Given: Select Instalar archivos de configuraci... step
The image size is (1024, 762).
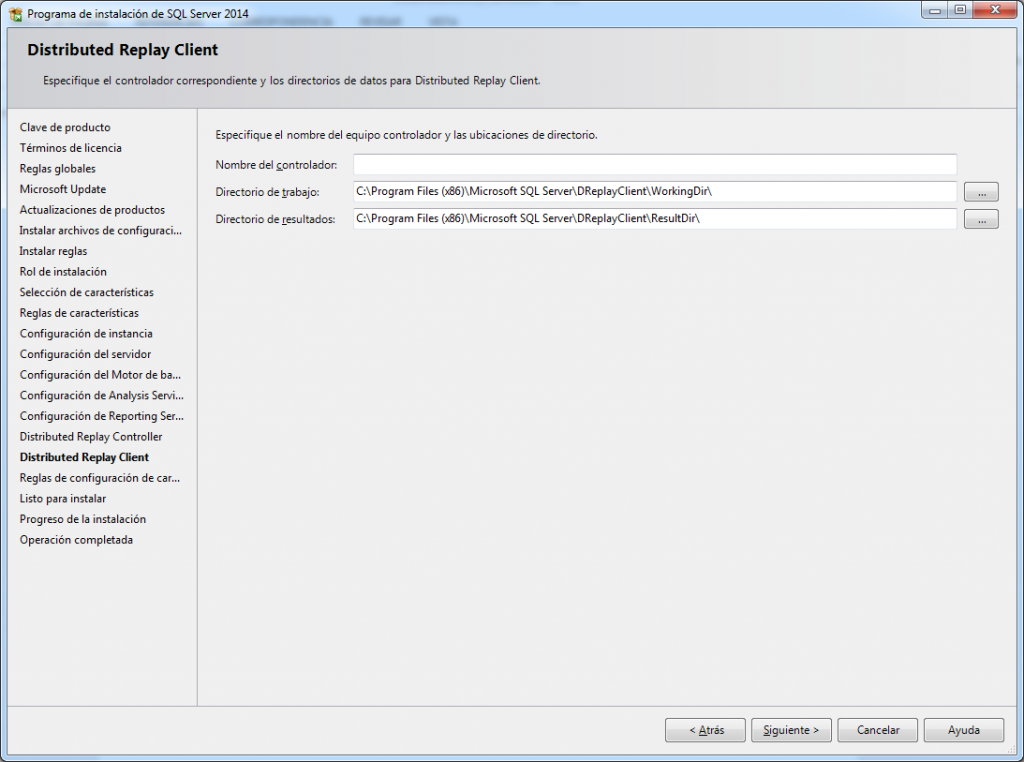Looking at the screenshot, I should pos(101,230).
